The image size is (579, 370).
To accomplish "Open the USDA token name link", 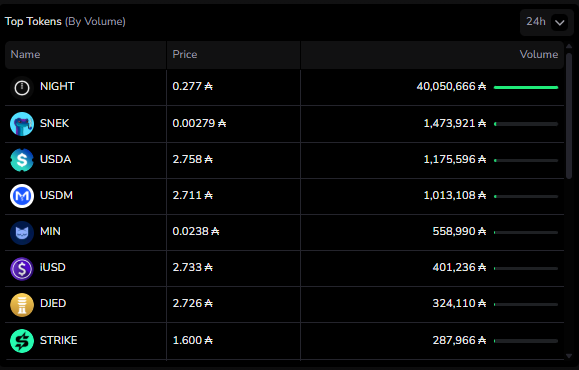I will [x=55, y=160].
